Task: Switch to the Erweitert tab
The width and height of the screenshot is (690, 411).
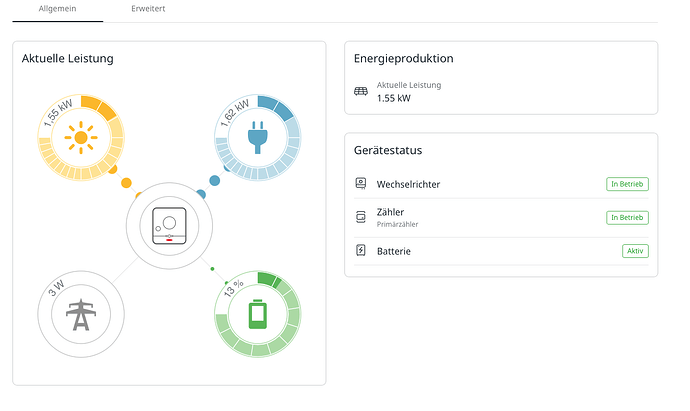Action: tap(148, 8)
